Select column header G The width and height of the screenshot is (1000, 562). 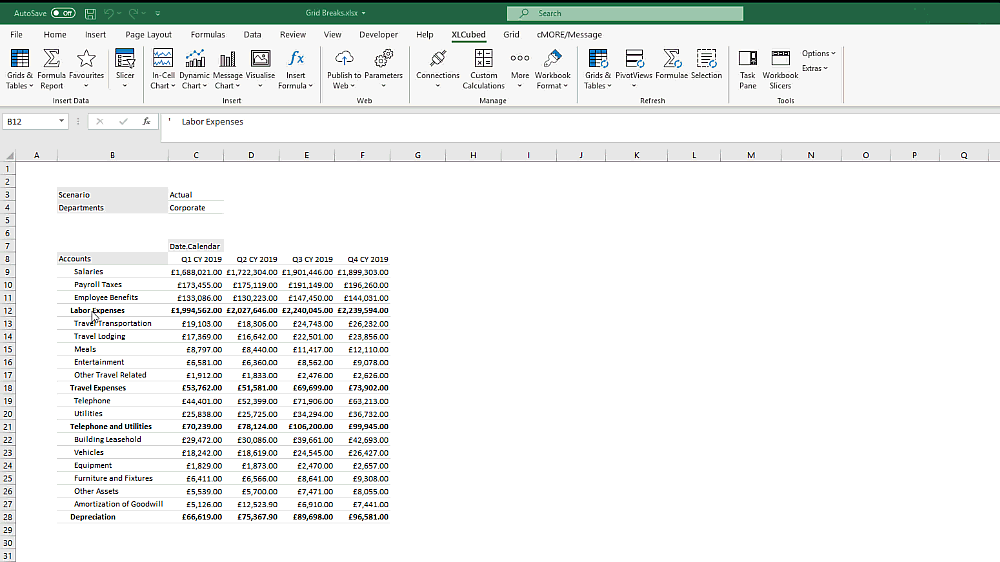coord(417,155)
